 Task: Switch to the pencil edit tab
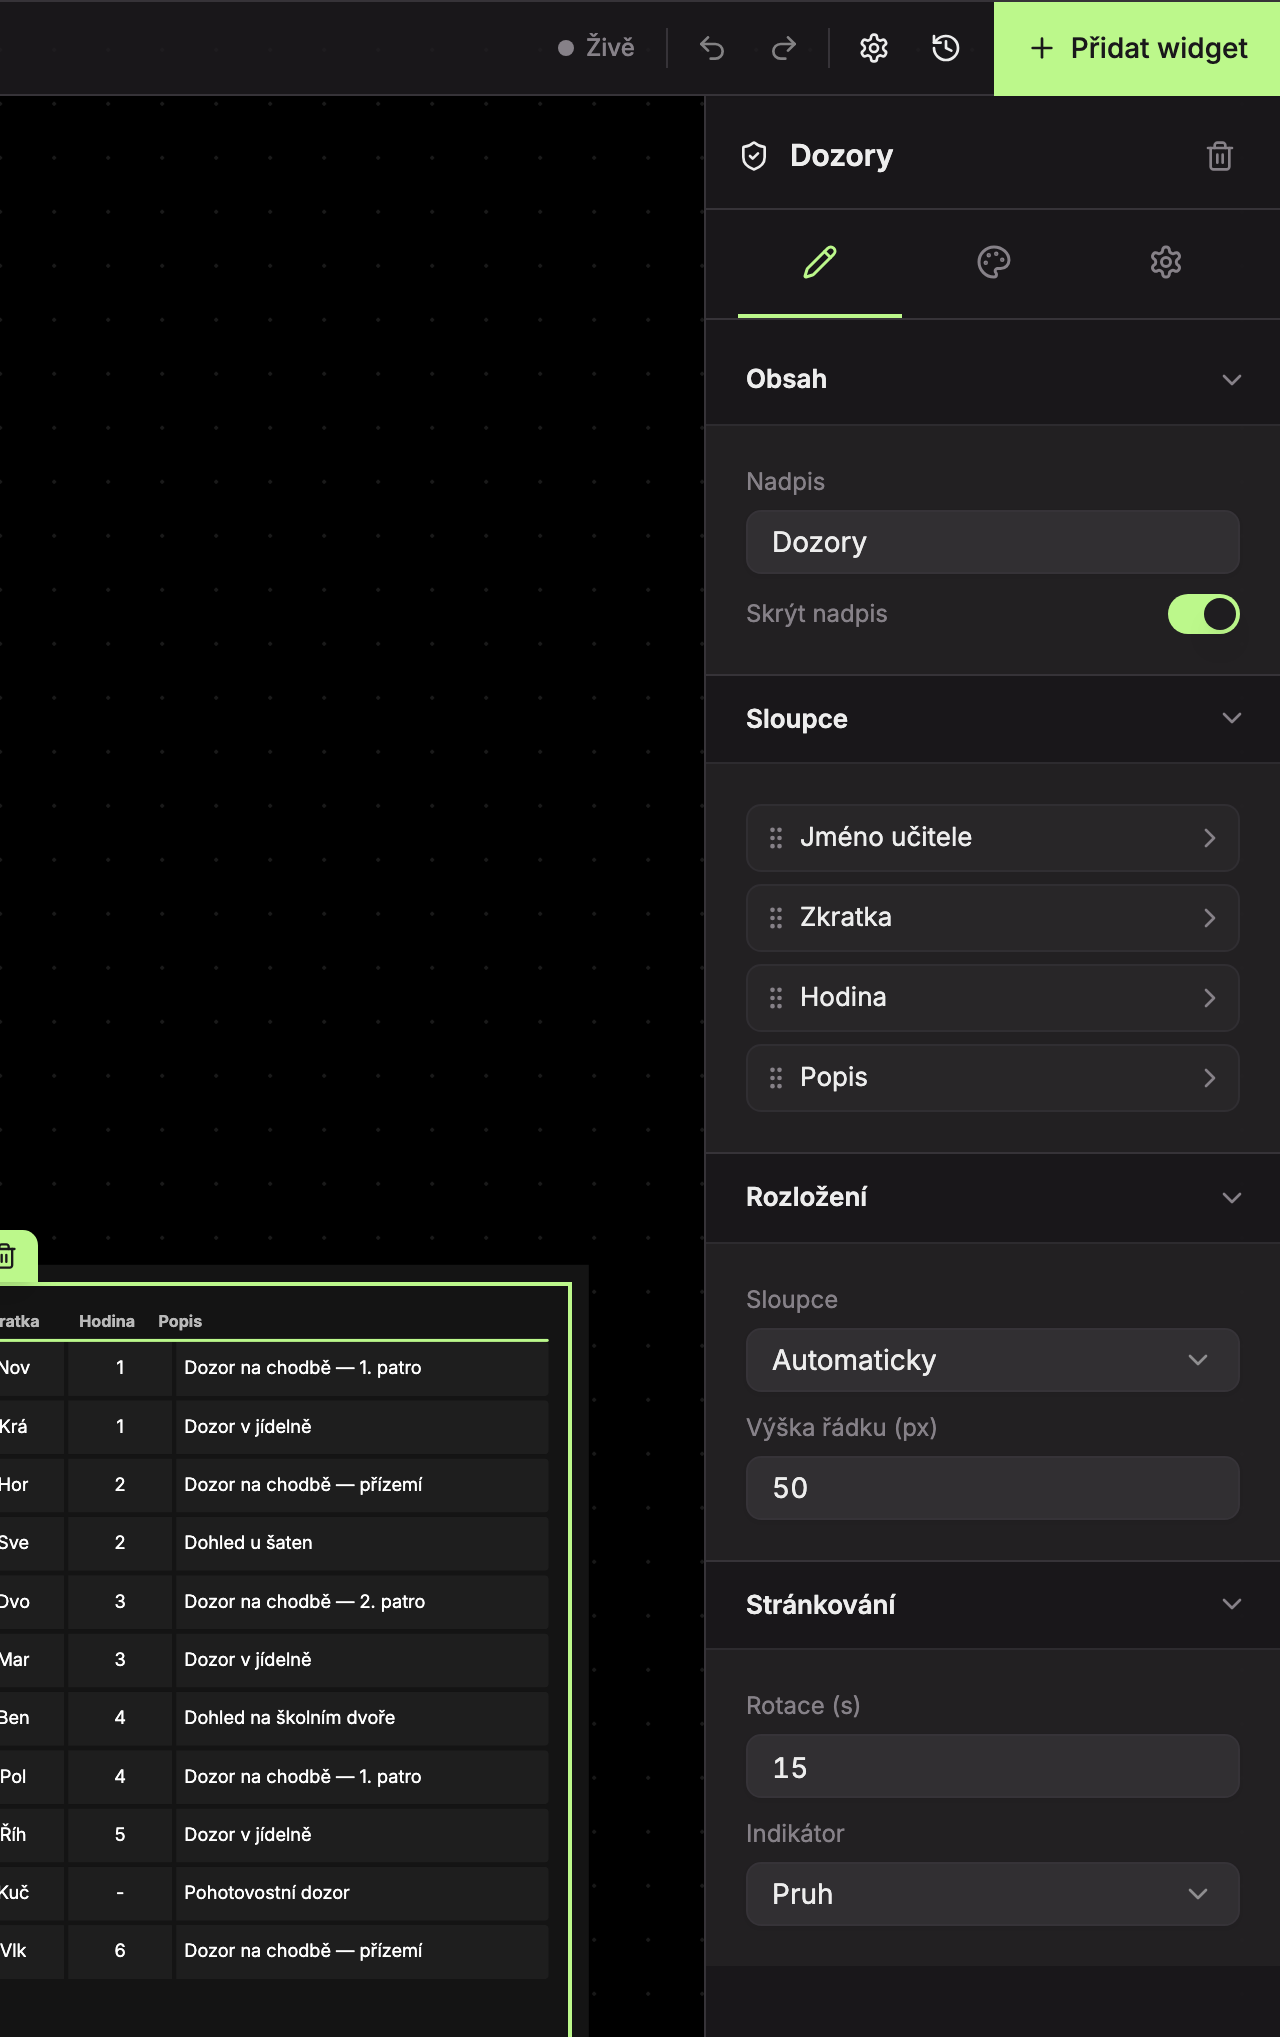[x=820, y=263]
